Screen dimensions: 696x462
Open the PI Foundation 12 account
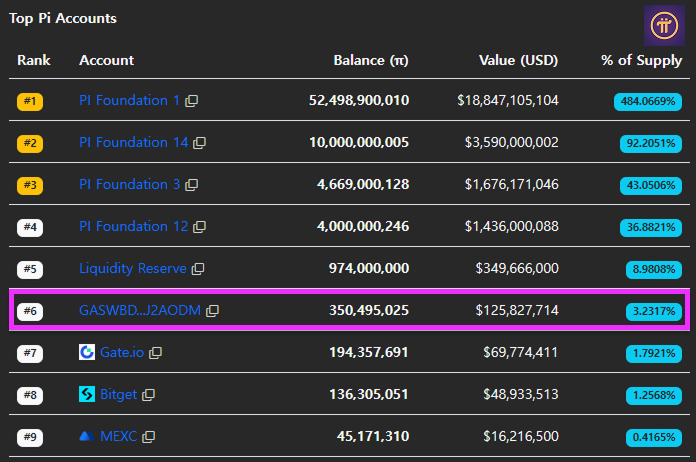coord(133,226)
